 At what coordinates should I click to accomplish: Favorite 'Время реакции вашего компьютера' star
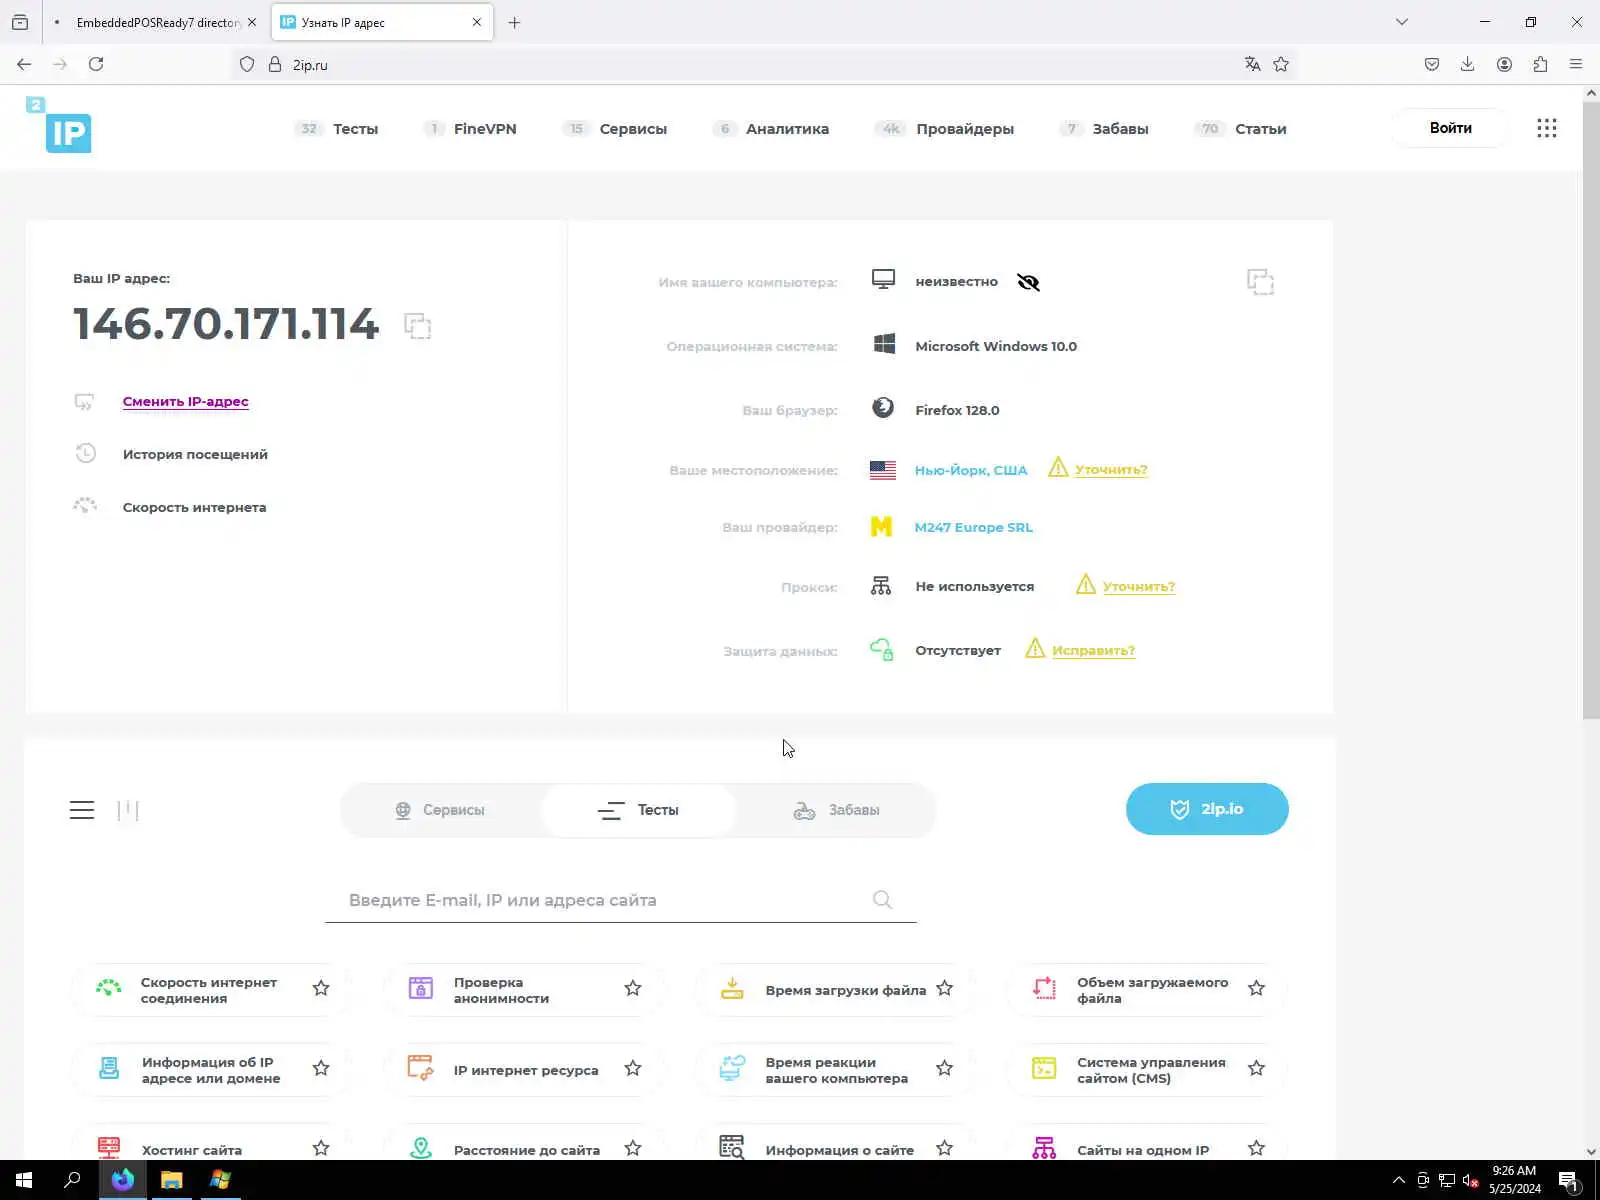944,1068
